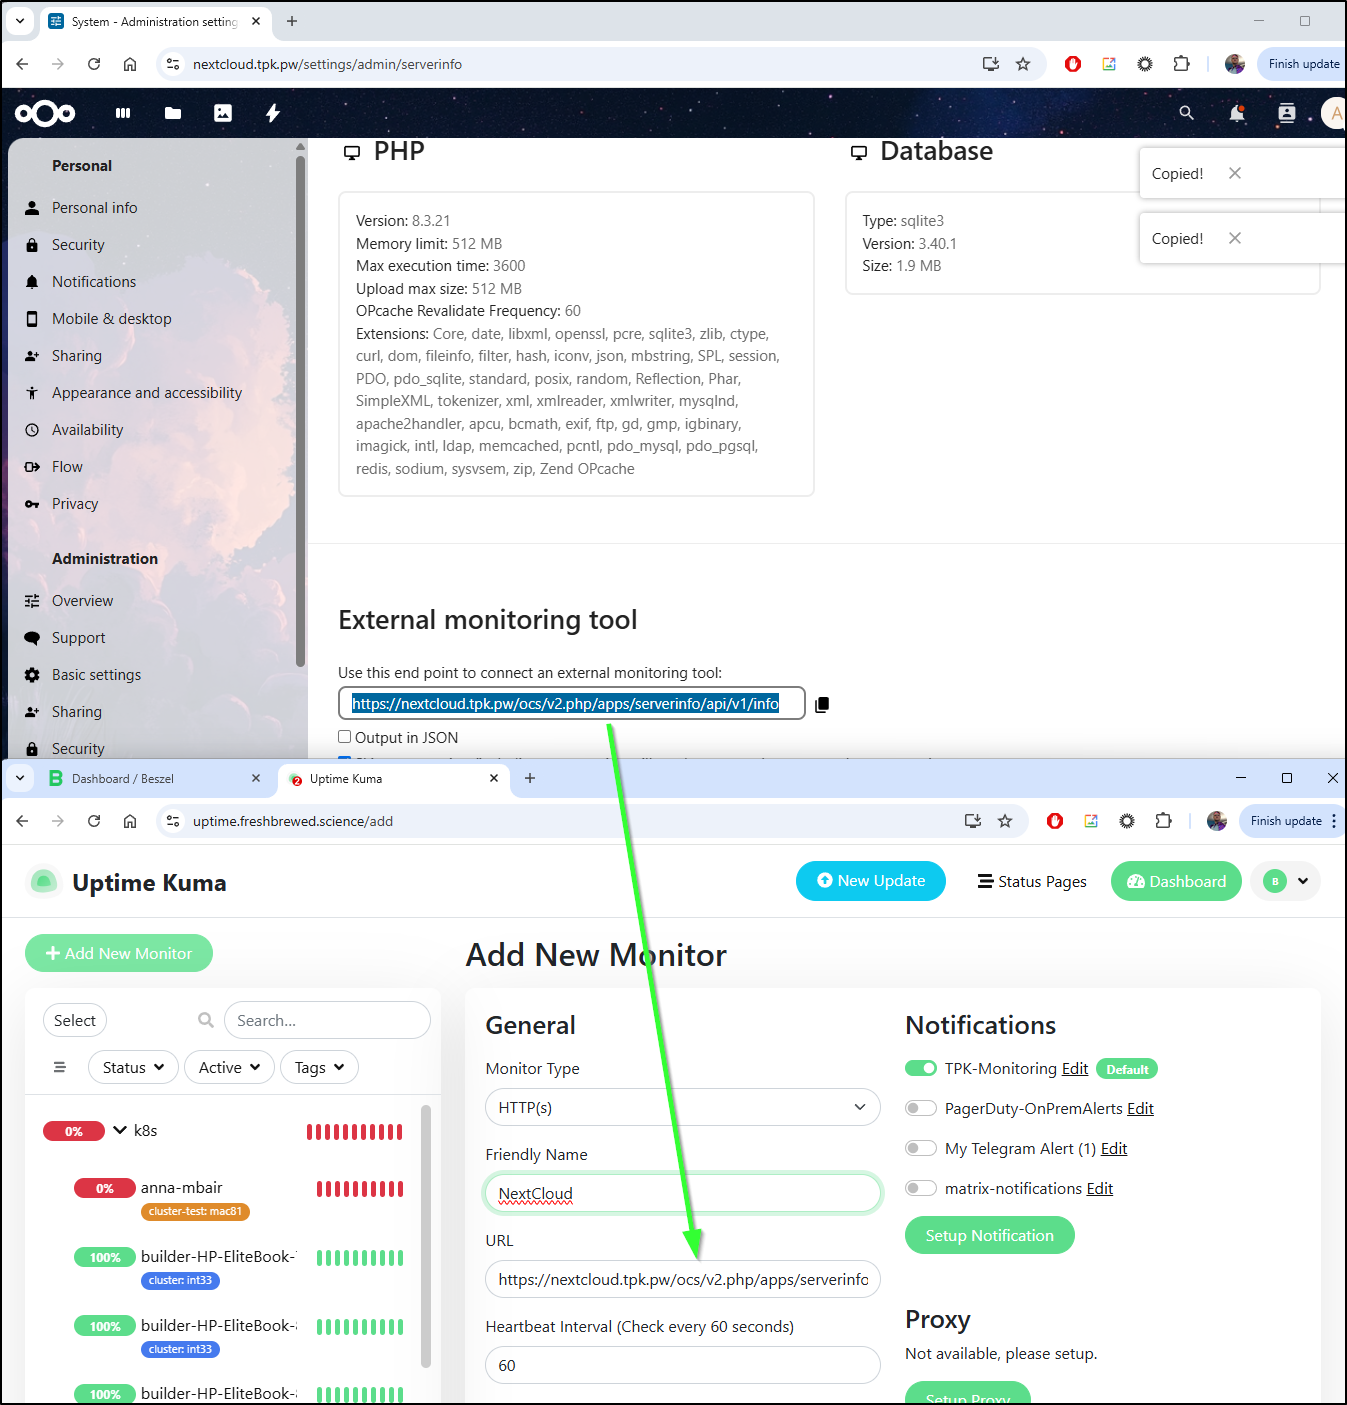Image resolution: width=1347 pixels, height=1405 pixels.
Task: Copy the monitoring endpoint URL with clipboard icon
Action: click(822, 705)
